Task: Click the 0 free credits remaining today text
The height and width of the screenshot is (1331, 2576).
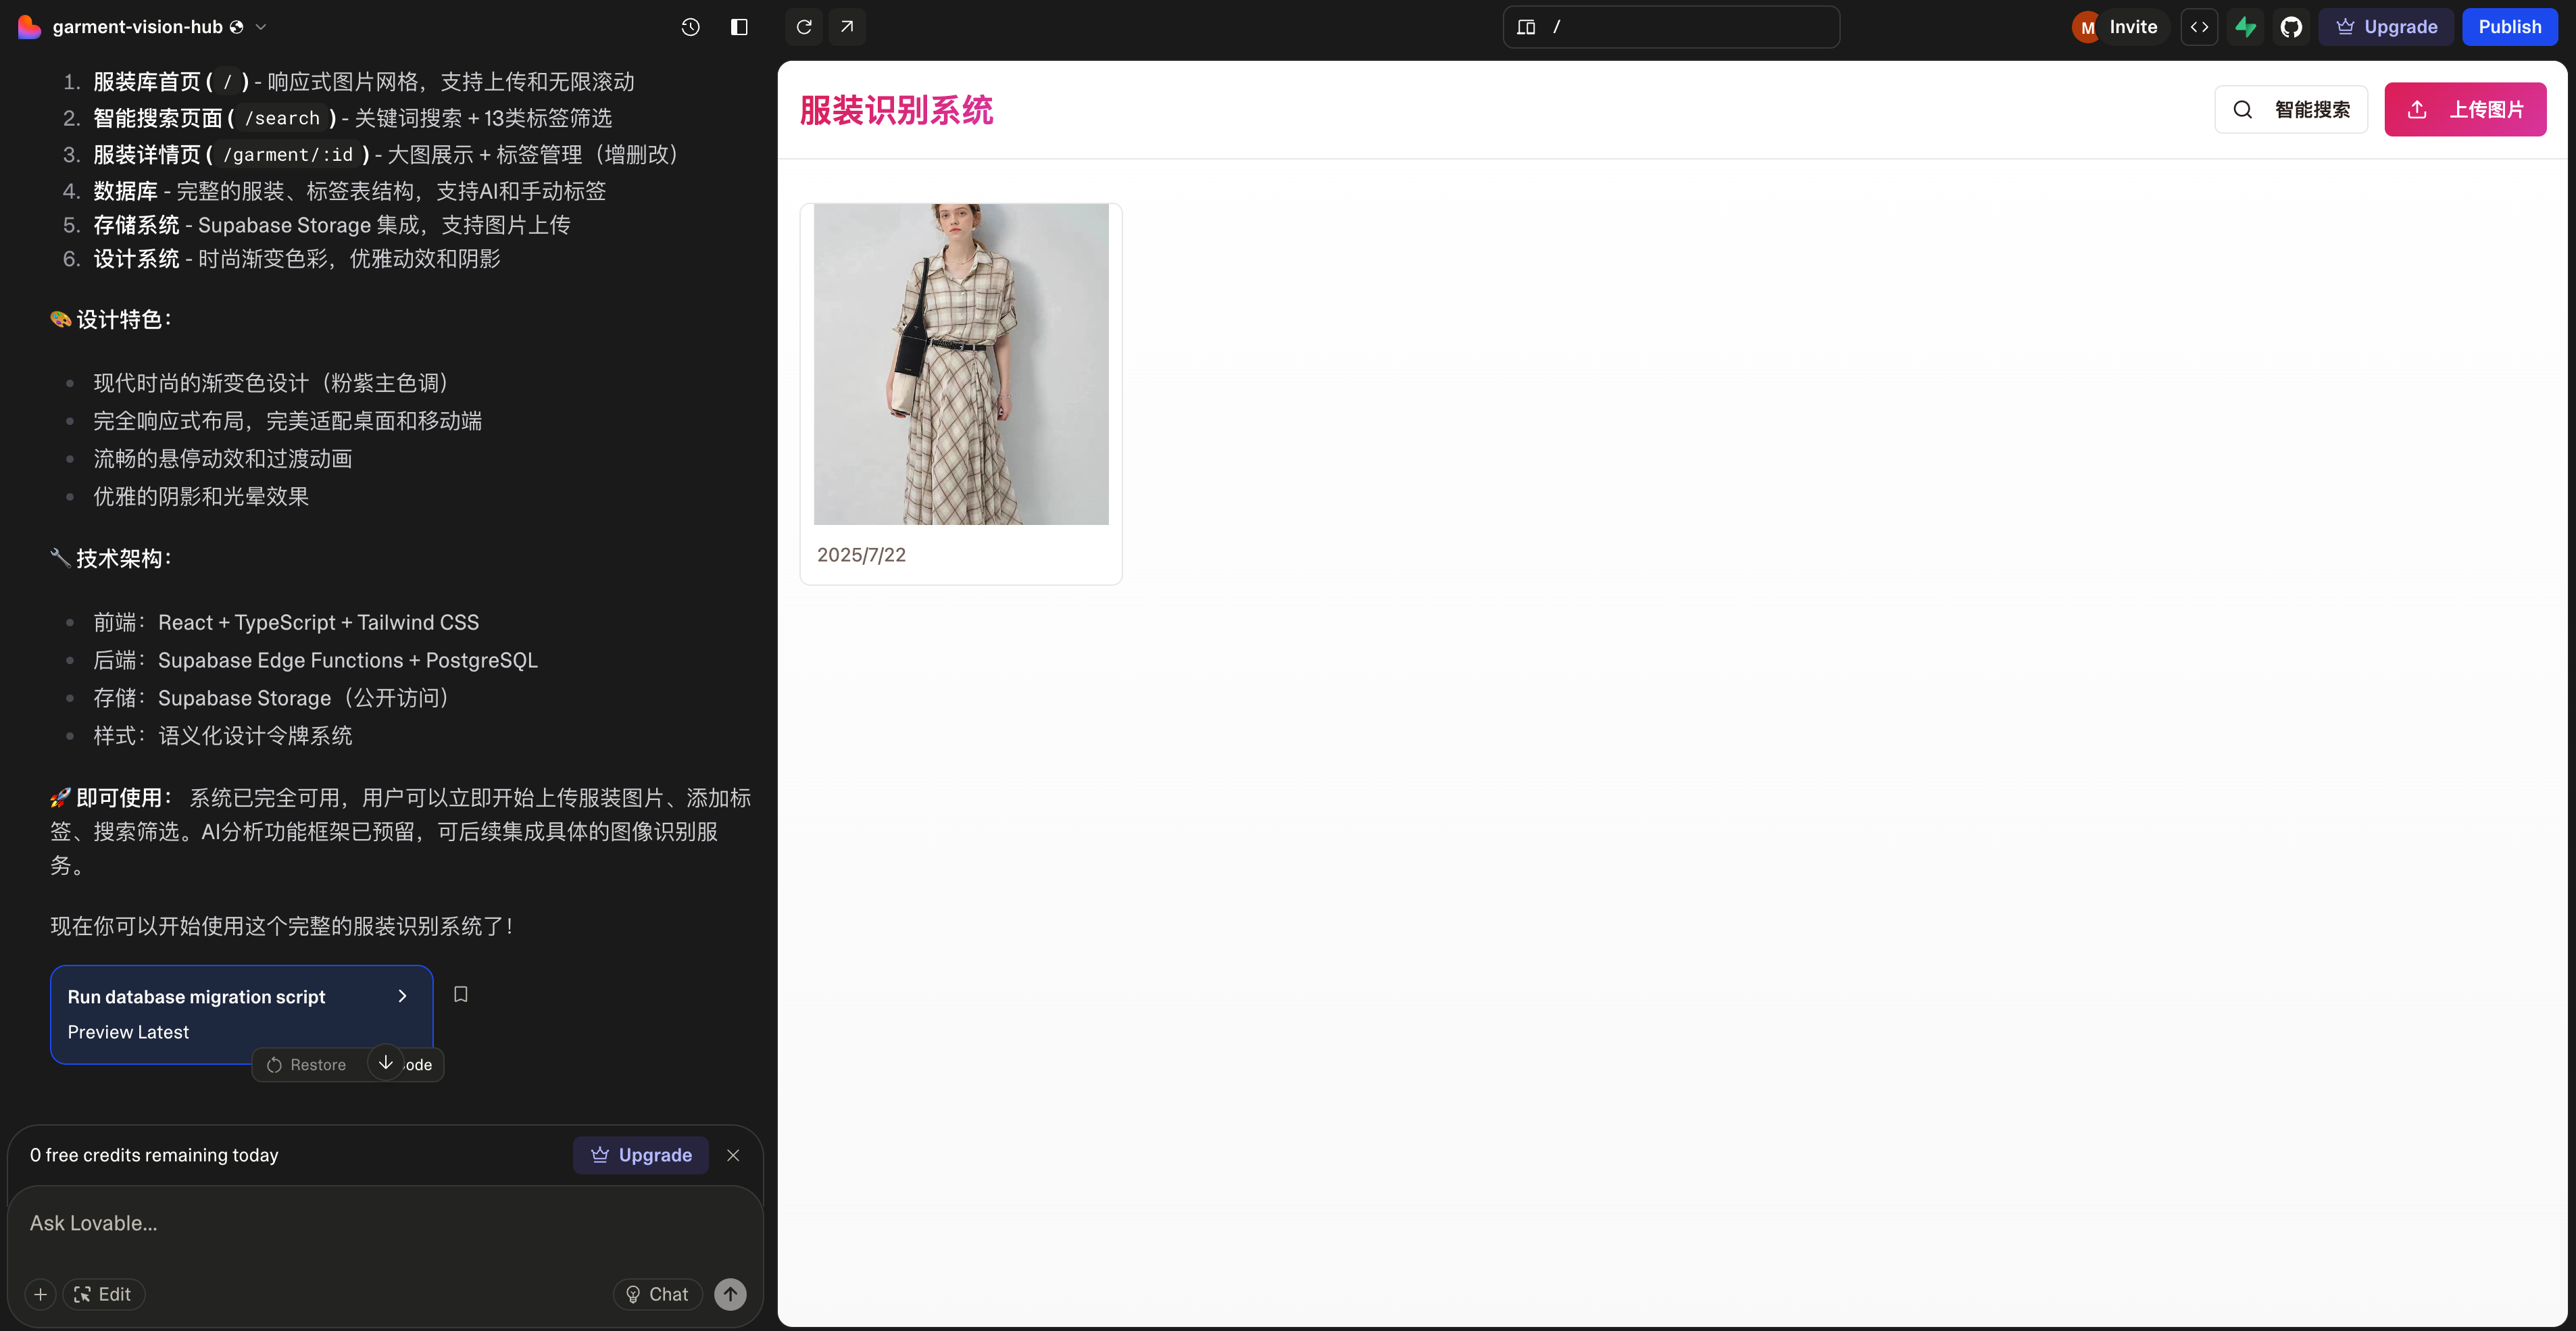Action: 154,1156
